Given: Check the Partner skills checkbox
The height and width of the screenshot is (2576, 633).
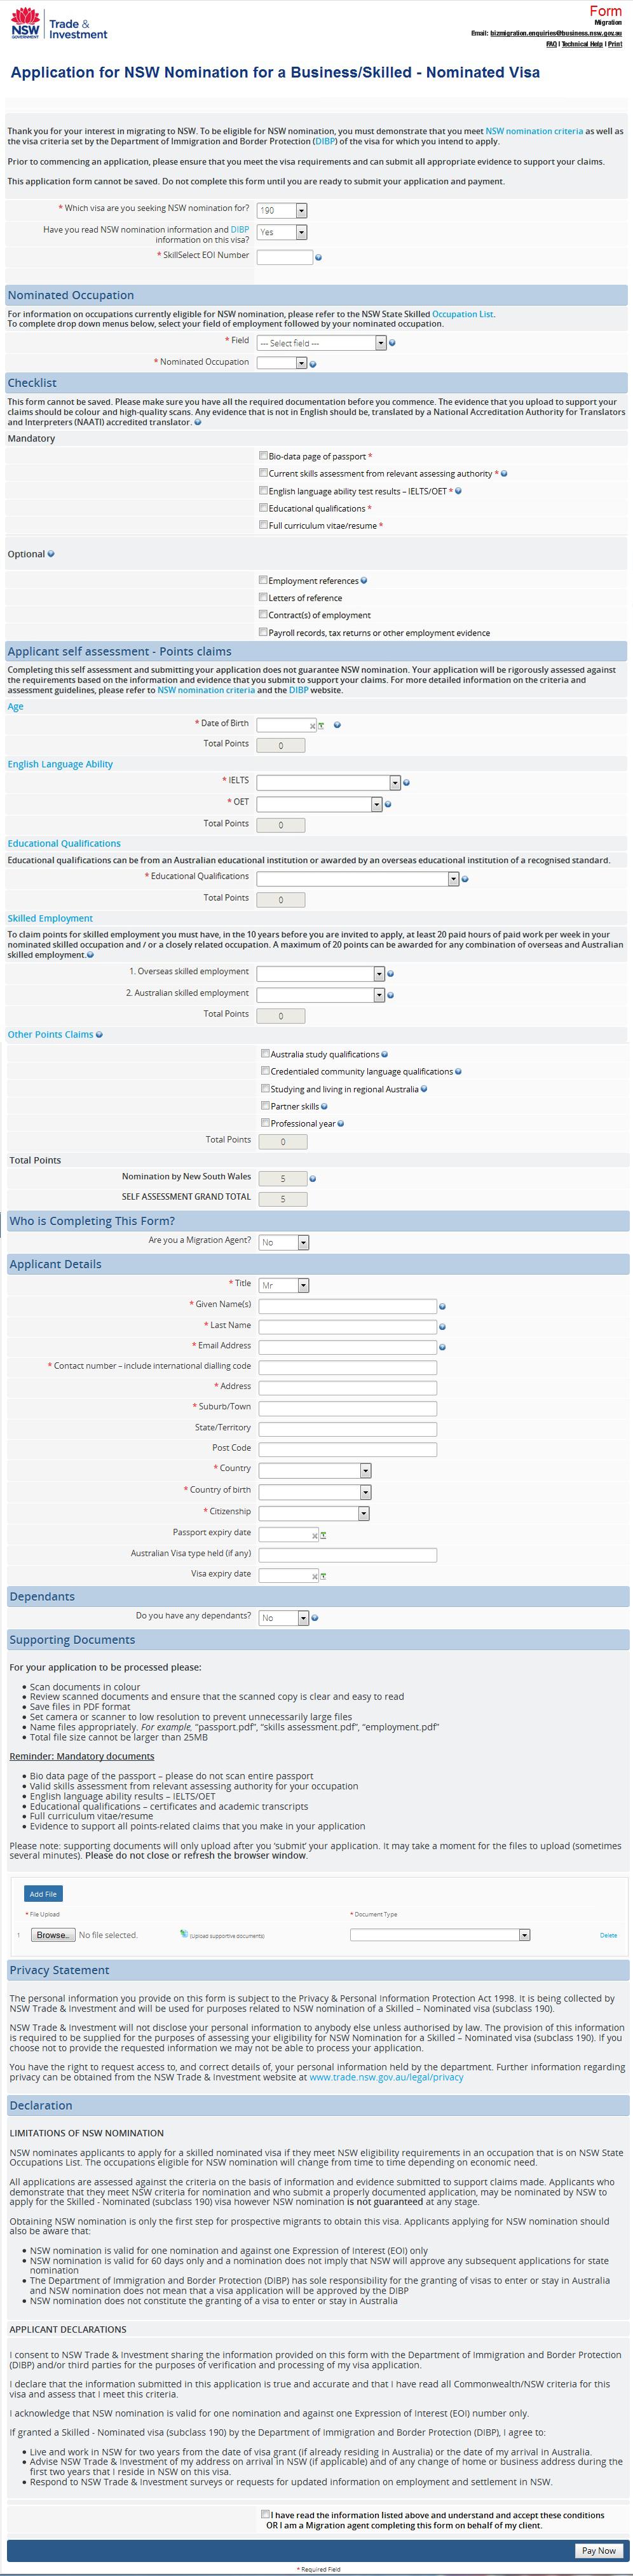Looking at the screenshot, I should coord(265,1105).
